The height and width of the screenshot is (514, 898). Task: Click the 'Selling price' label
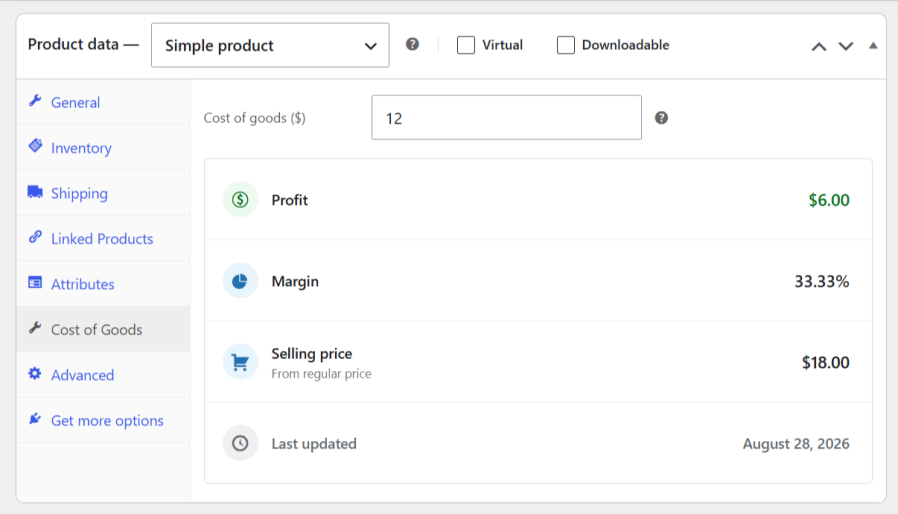(312, 354)
